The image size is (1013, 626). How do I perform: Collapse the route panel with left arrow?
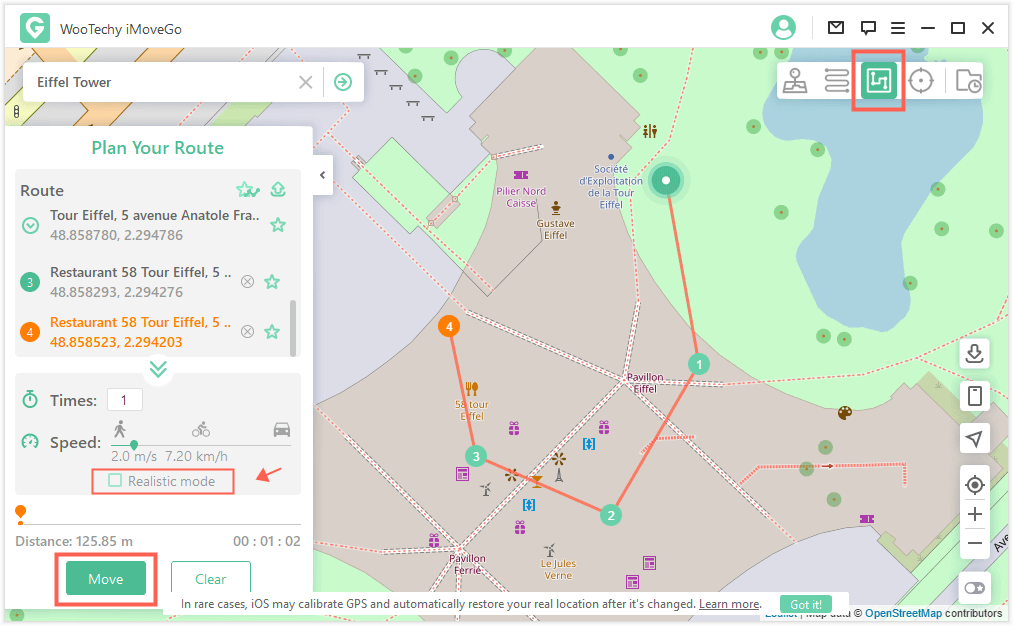coord(322,175)
